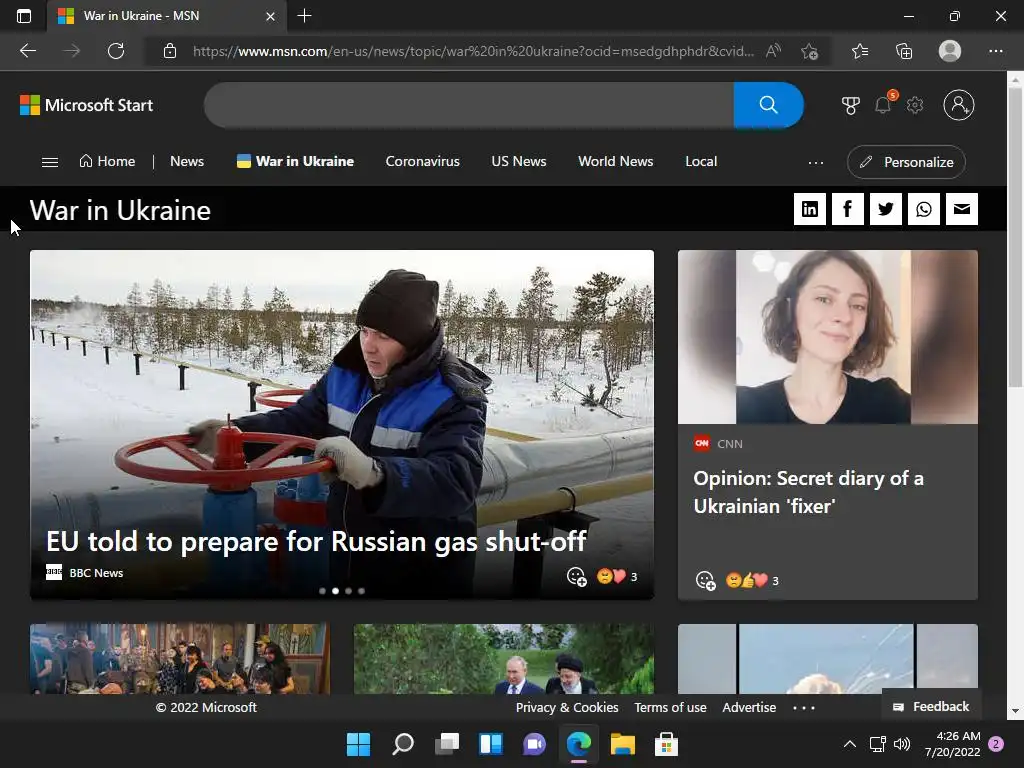The image size is (1024, 768).
Task: Select first carousel slide dot
Action: pyautogui.click(x=322, y=591)
